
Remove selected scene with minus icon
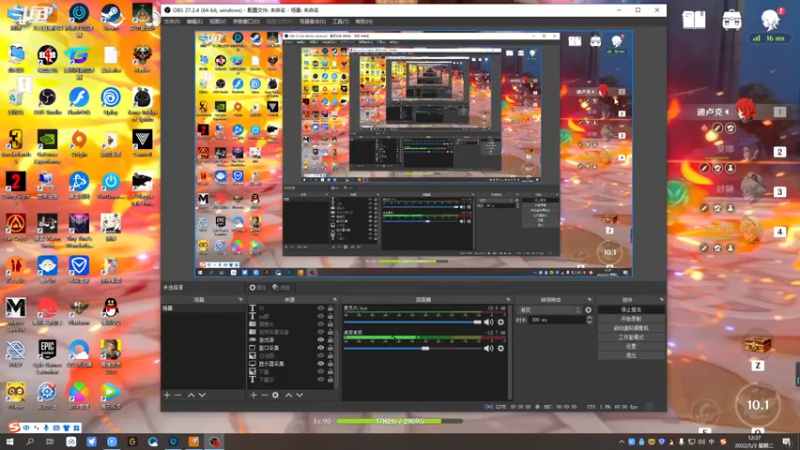(x=178, y=395)
